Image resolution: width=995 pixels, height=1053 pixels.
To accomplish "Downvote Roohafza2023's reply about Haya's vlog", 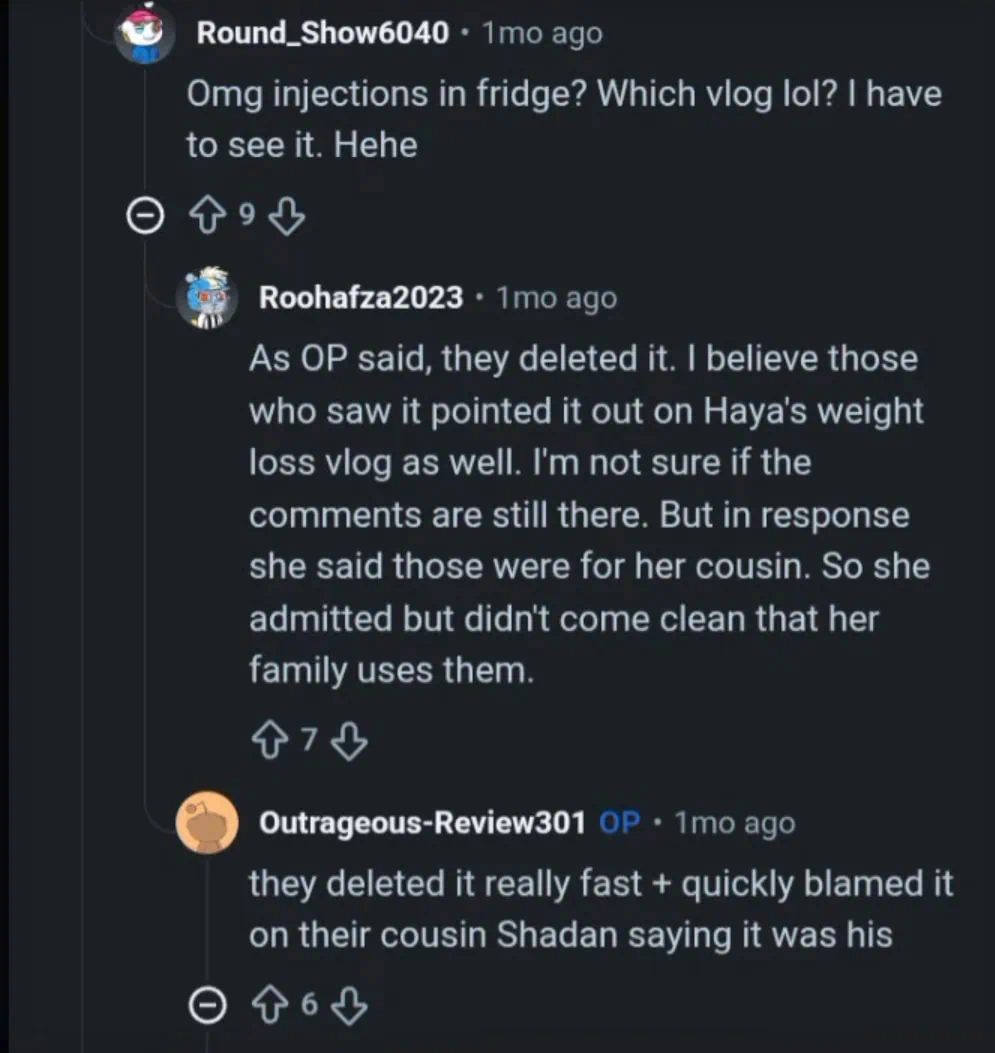I will (x=349, y=741).
